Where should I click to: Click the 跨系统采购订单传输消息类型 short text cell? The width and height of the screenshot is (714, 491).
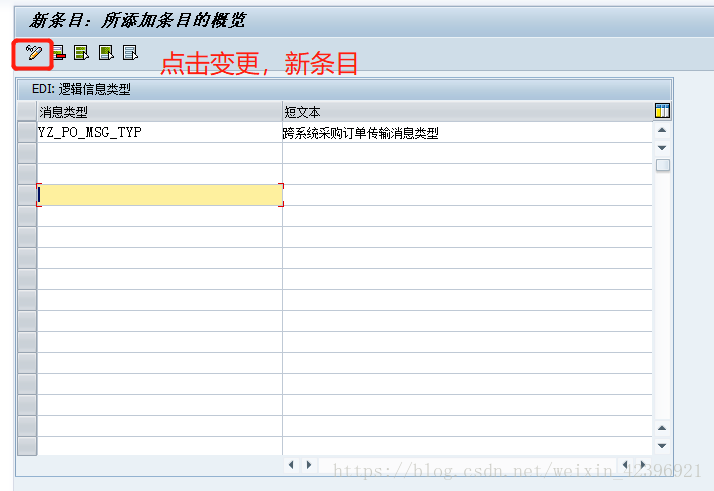[467, 133]
